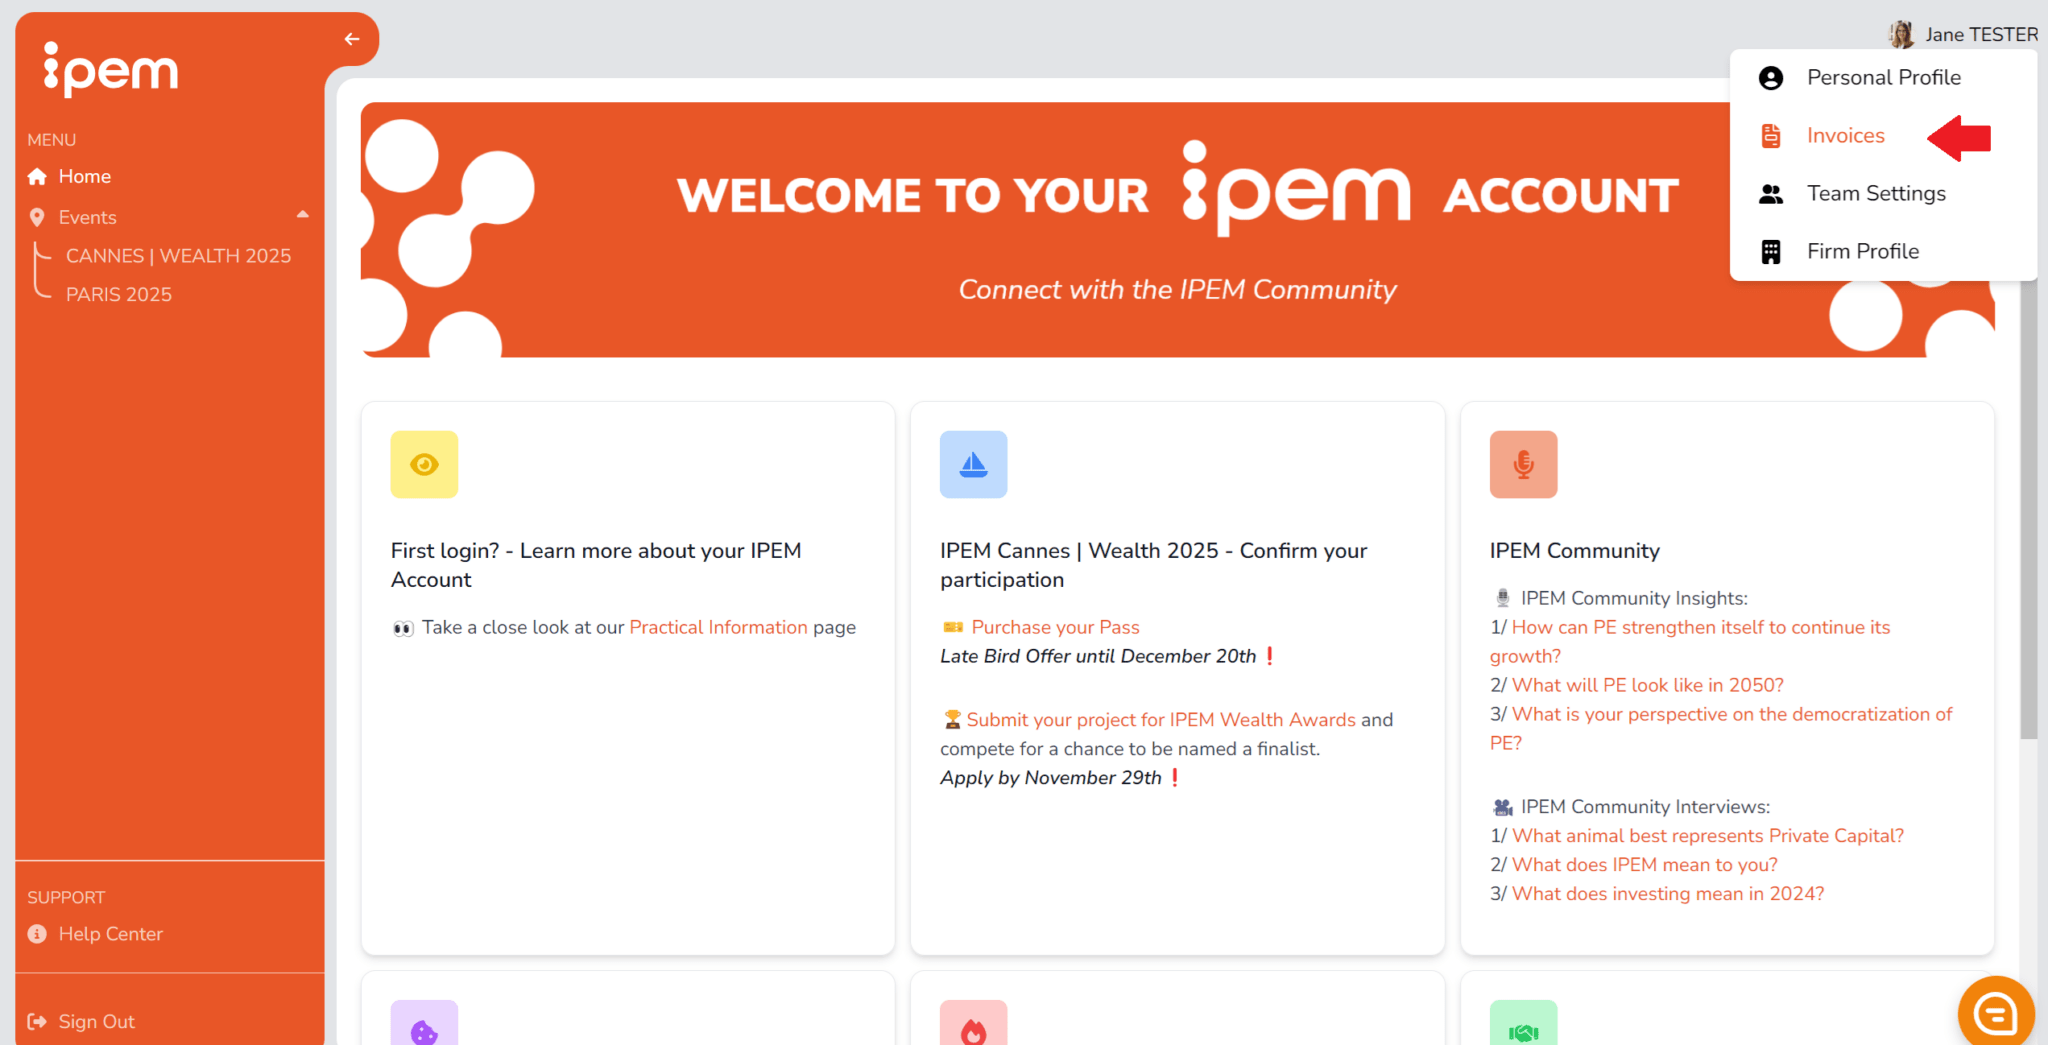The width and height of the screenshot is (2048, 1045).
Task: Select the Personal Profile icon
Action: coord(1771,77)
